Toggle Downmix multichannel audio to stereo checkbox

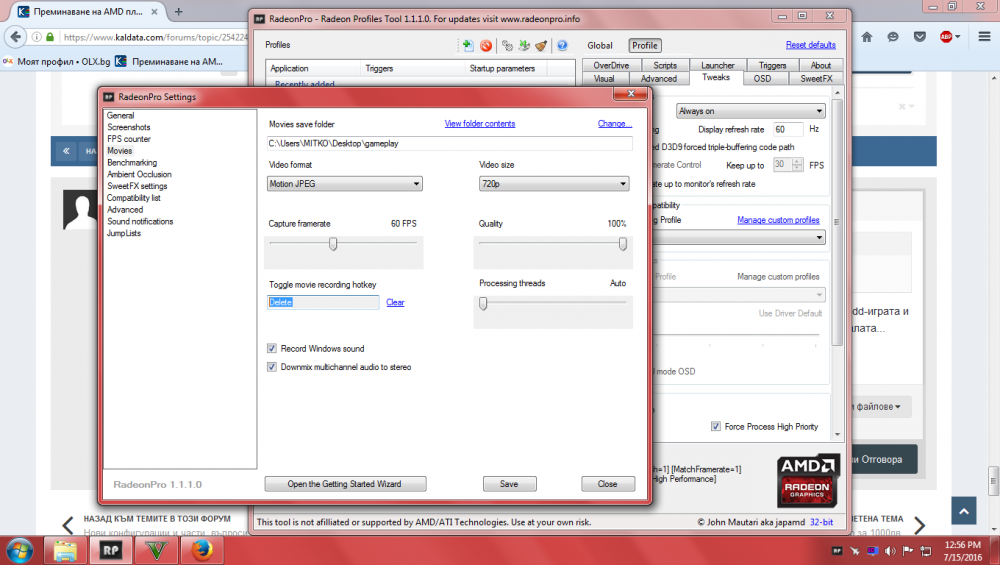[x=272, y=367]
